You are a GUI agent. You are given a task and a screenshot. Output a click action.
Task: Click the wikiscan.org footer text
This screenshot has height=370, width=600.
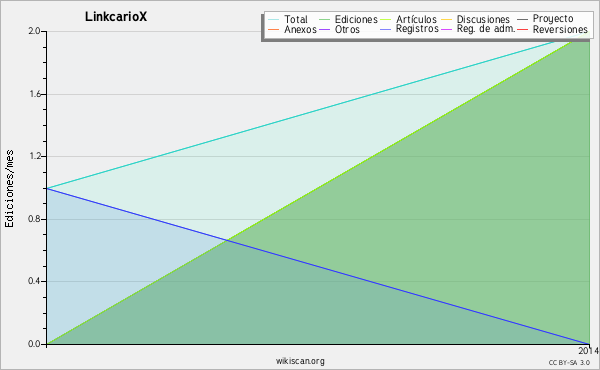click(300, 361)
